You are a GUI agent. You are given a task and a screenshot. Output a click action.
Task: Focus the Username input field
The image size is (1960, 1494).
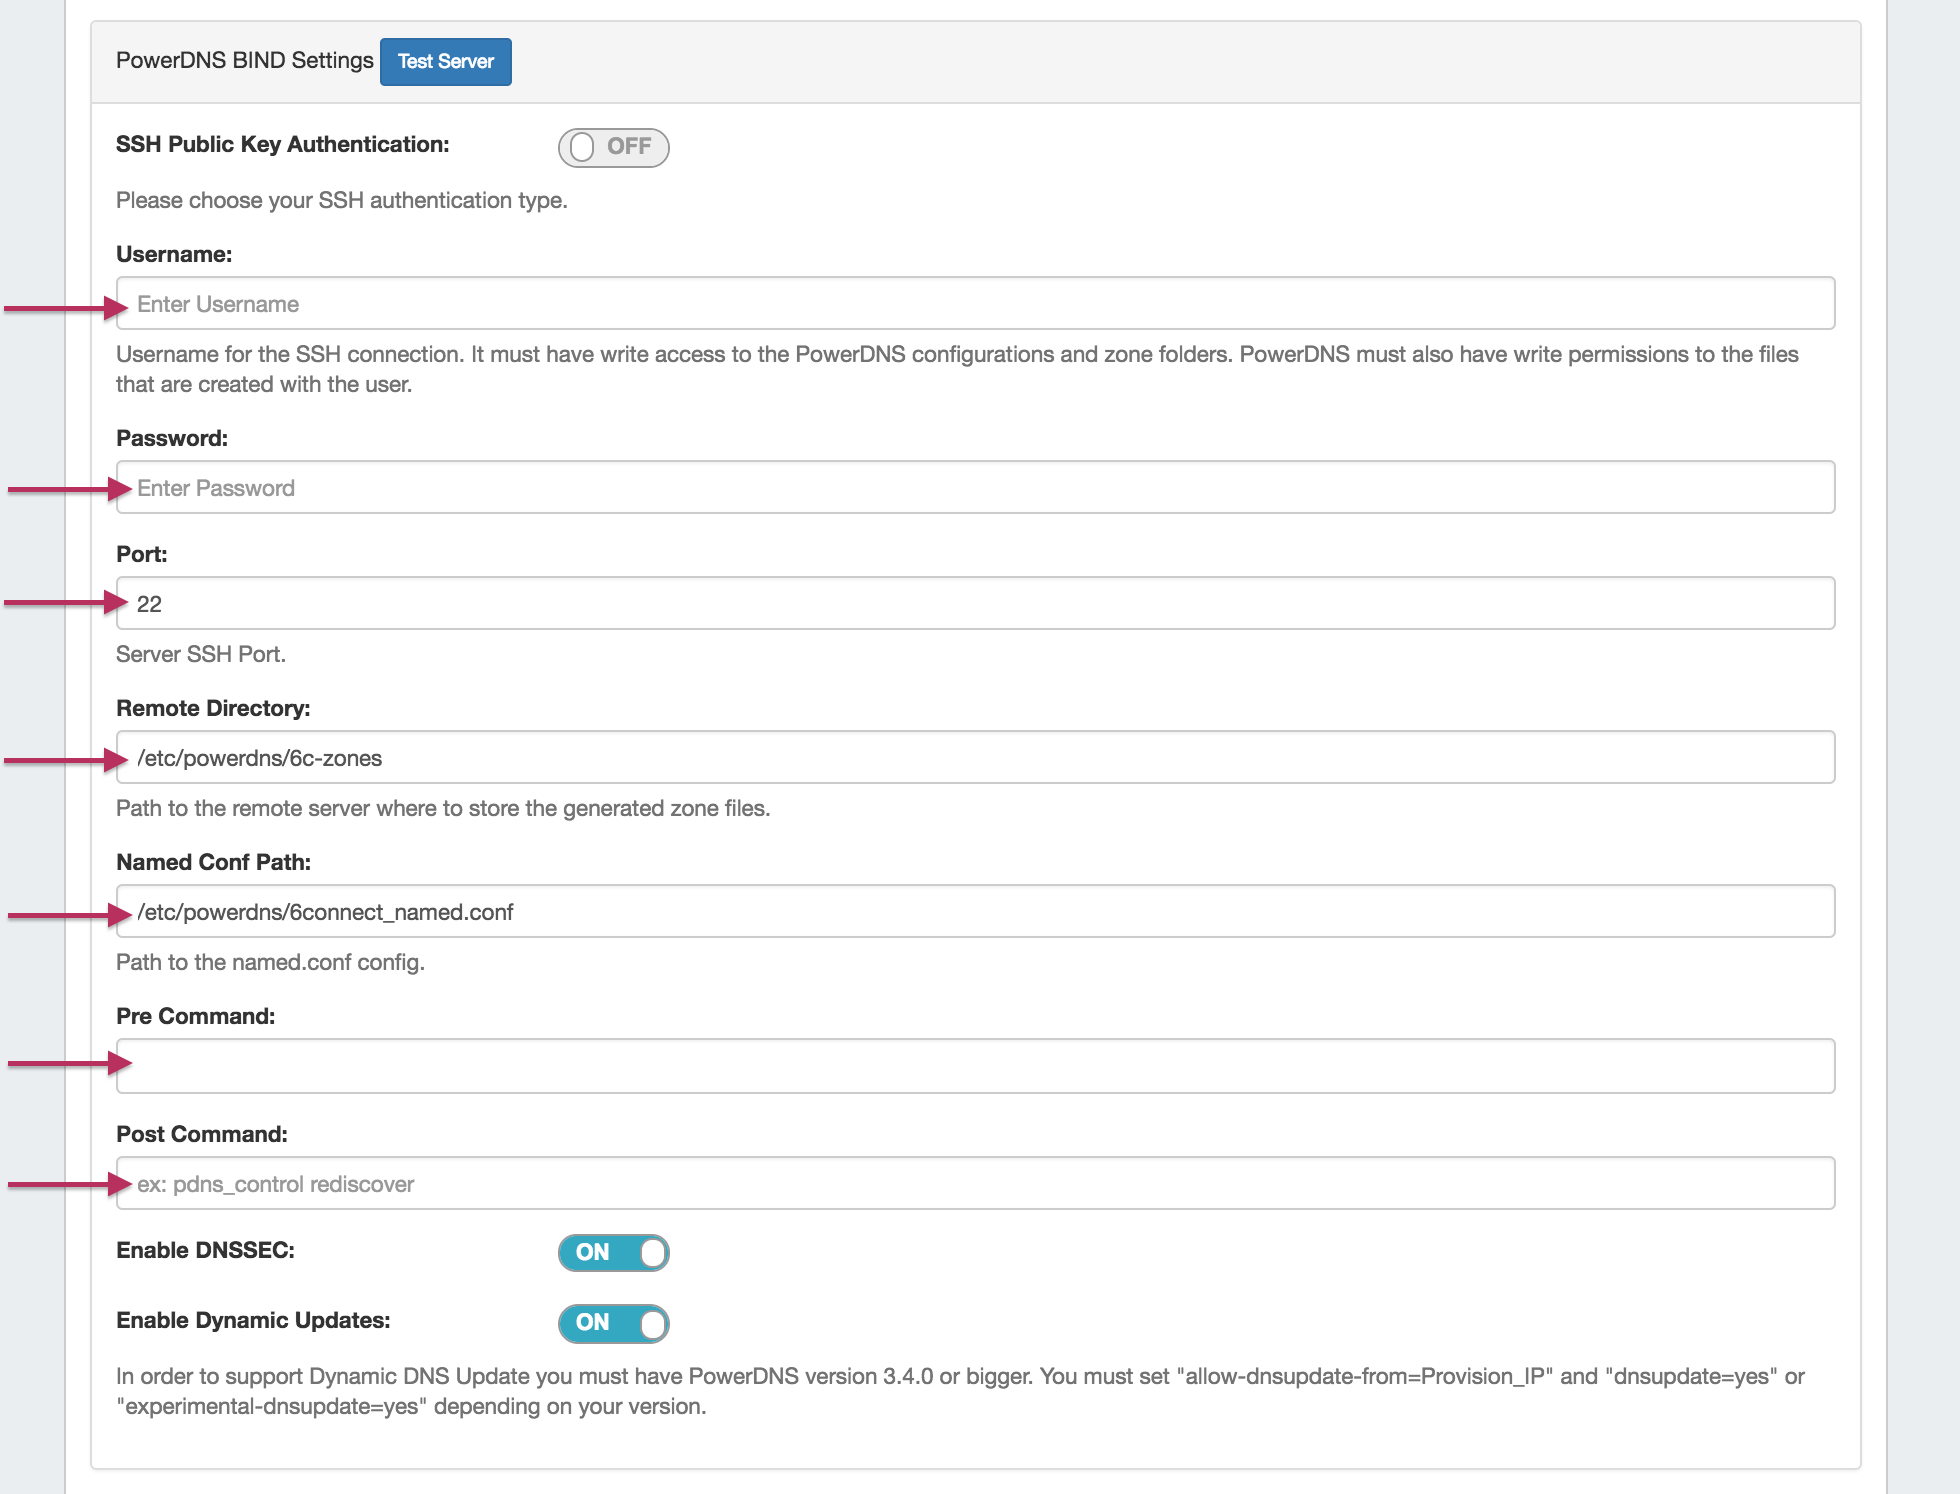coord(975,304)
